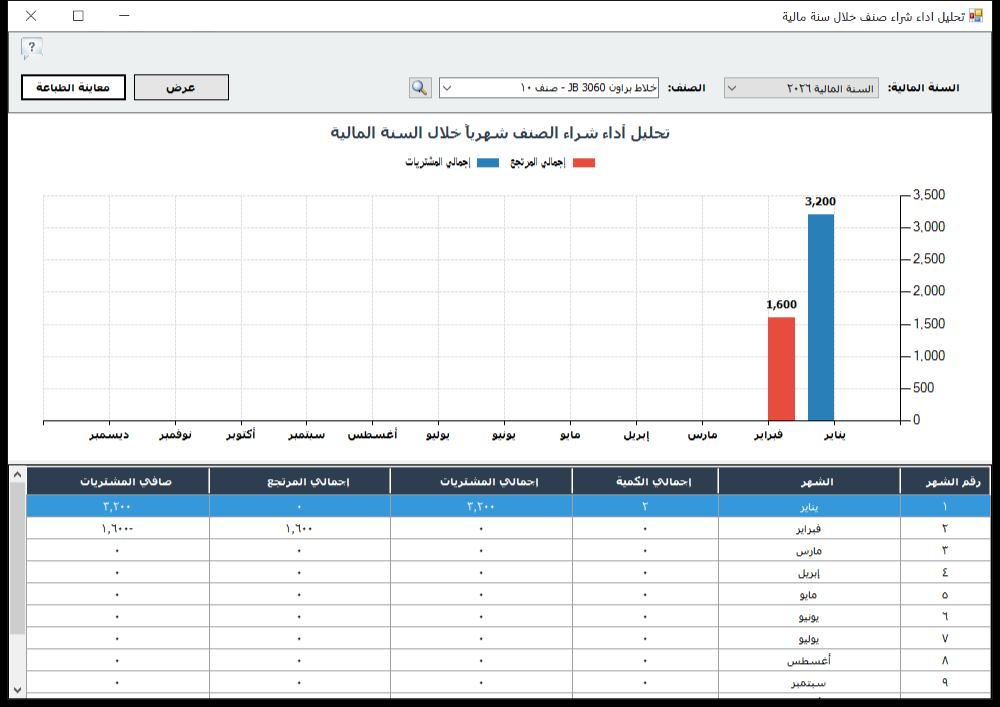Select the سبتمبر cell in the table
Image resolution: width=1000 pixels, height=707 pixels.
pyautogui.click(x=809, y=683)
